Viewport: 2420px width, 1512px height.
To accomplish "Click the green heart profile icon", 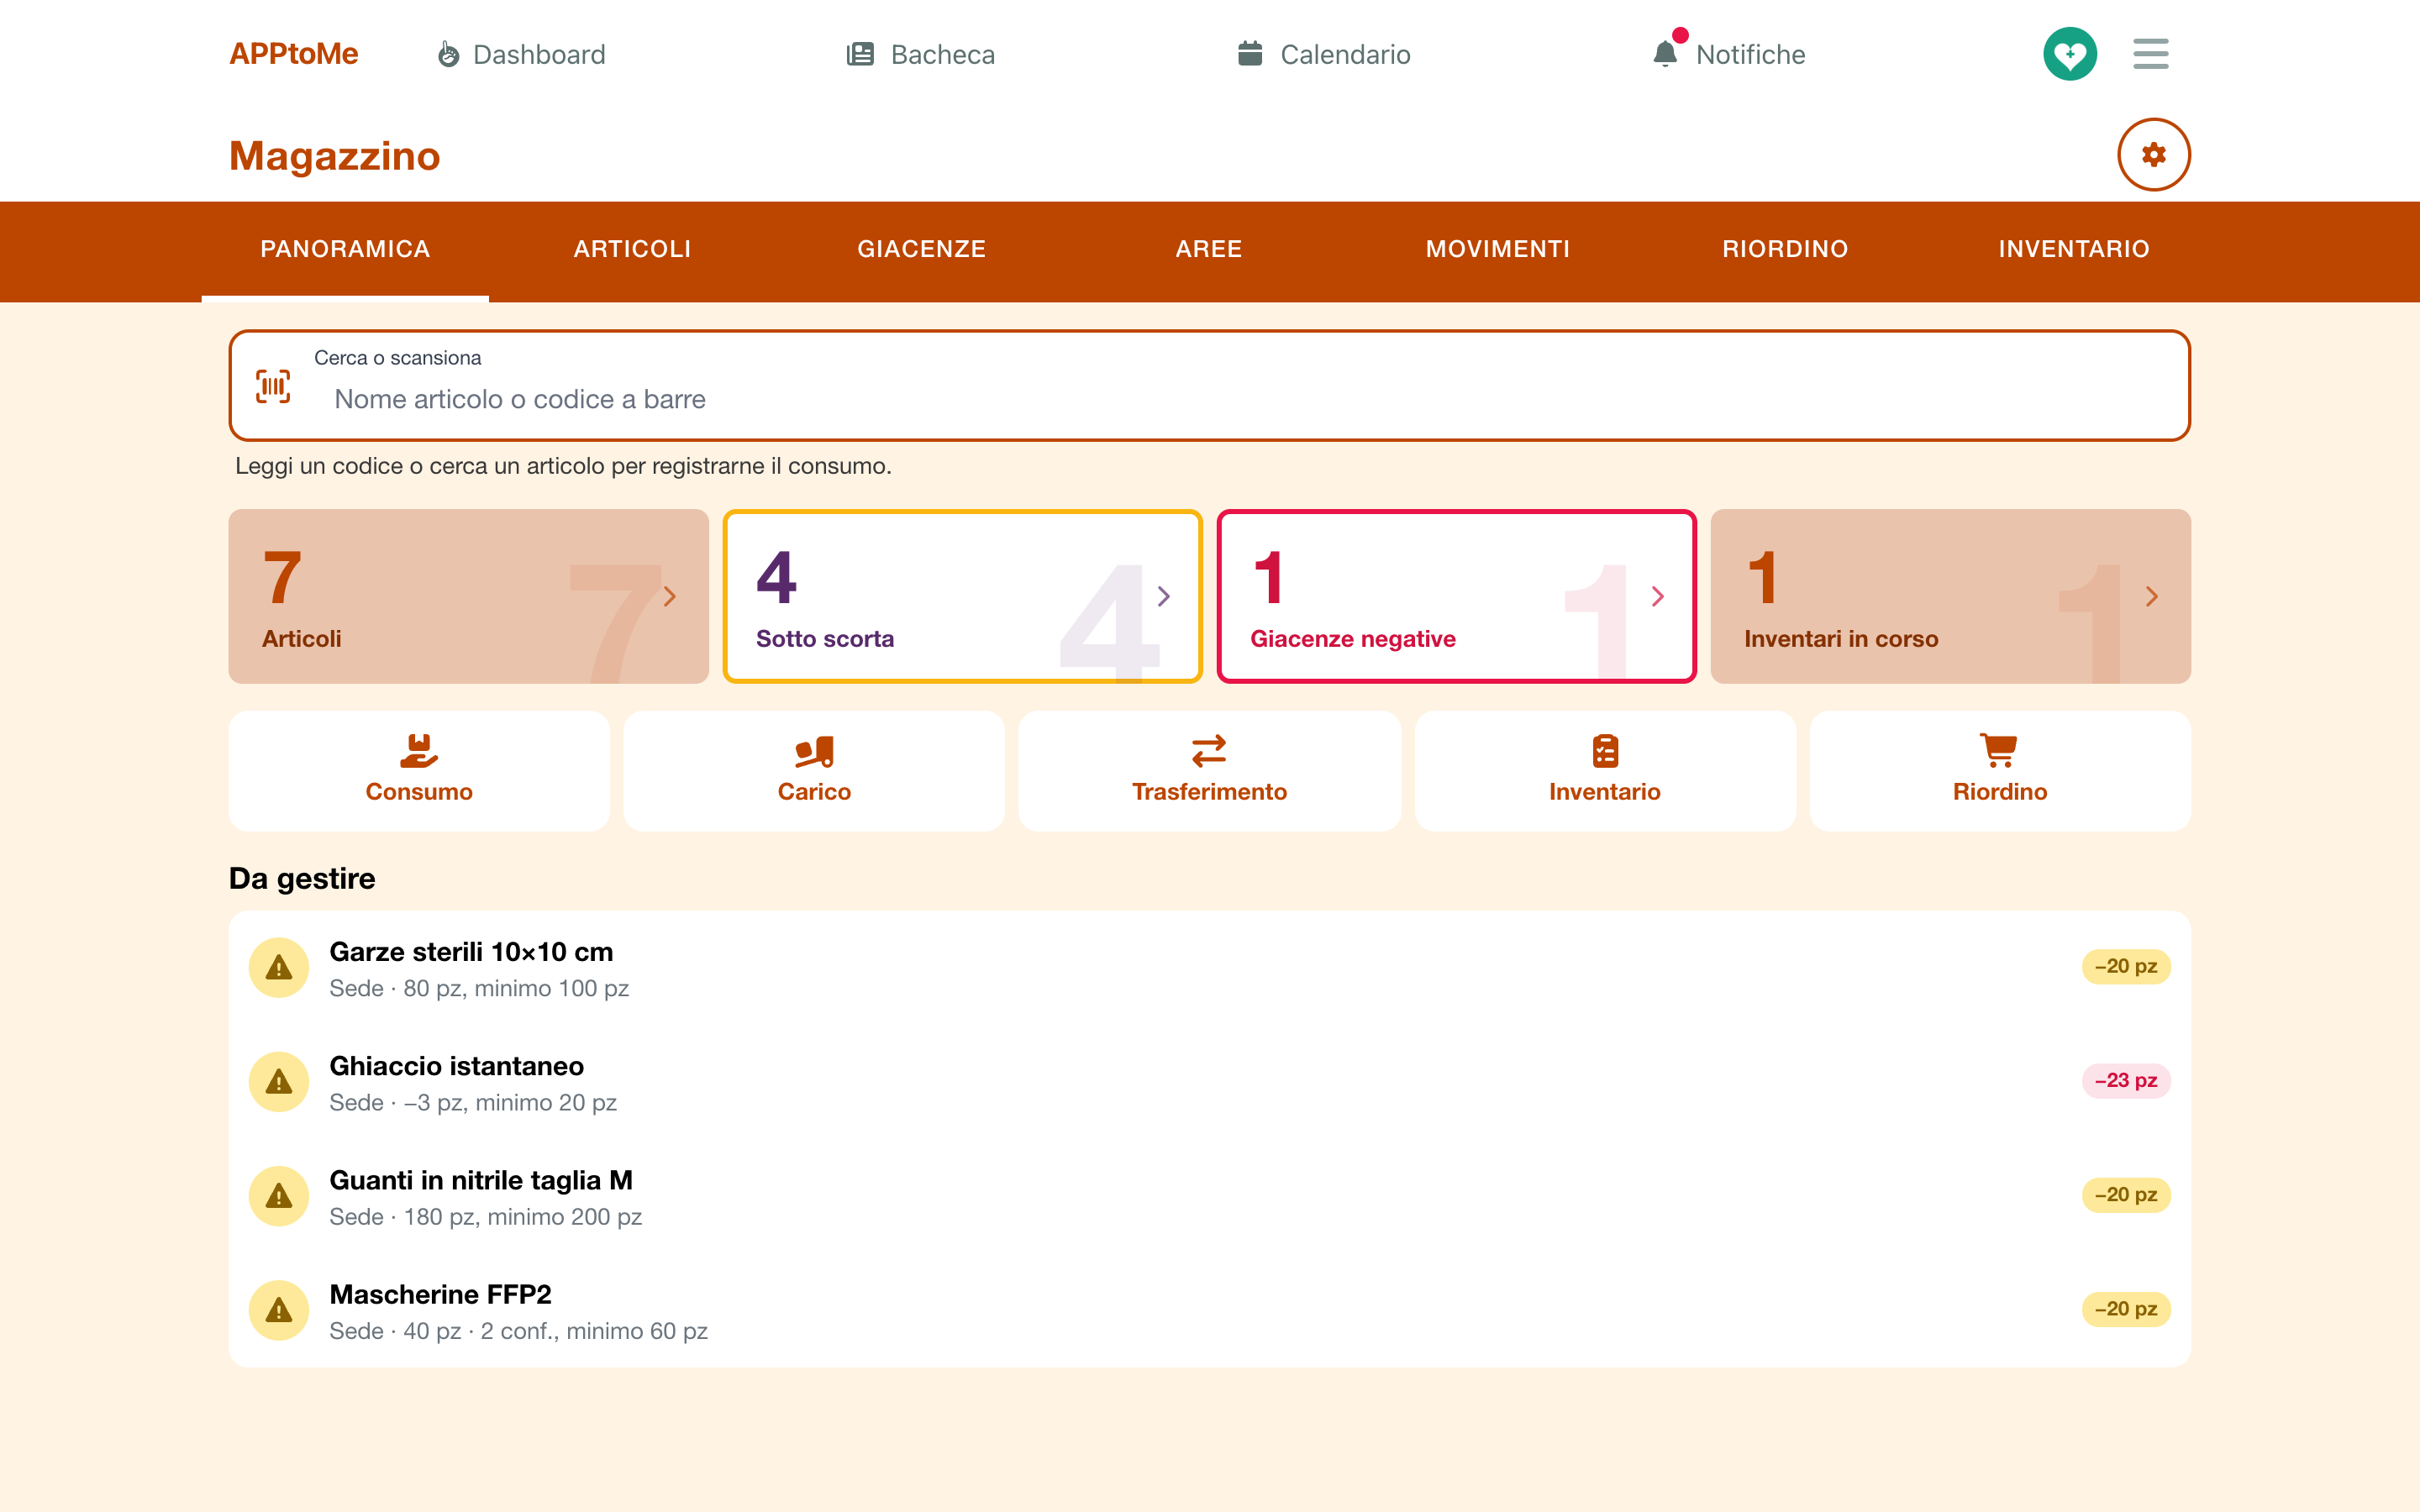I will point(2070,54).
